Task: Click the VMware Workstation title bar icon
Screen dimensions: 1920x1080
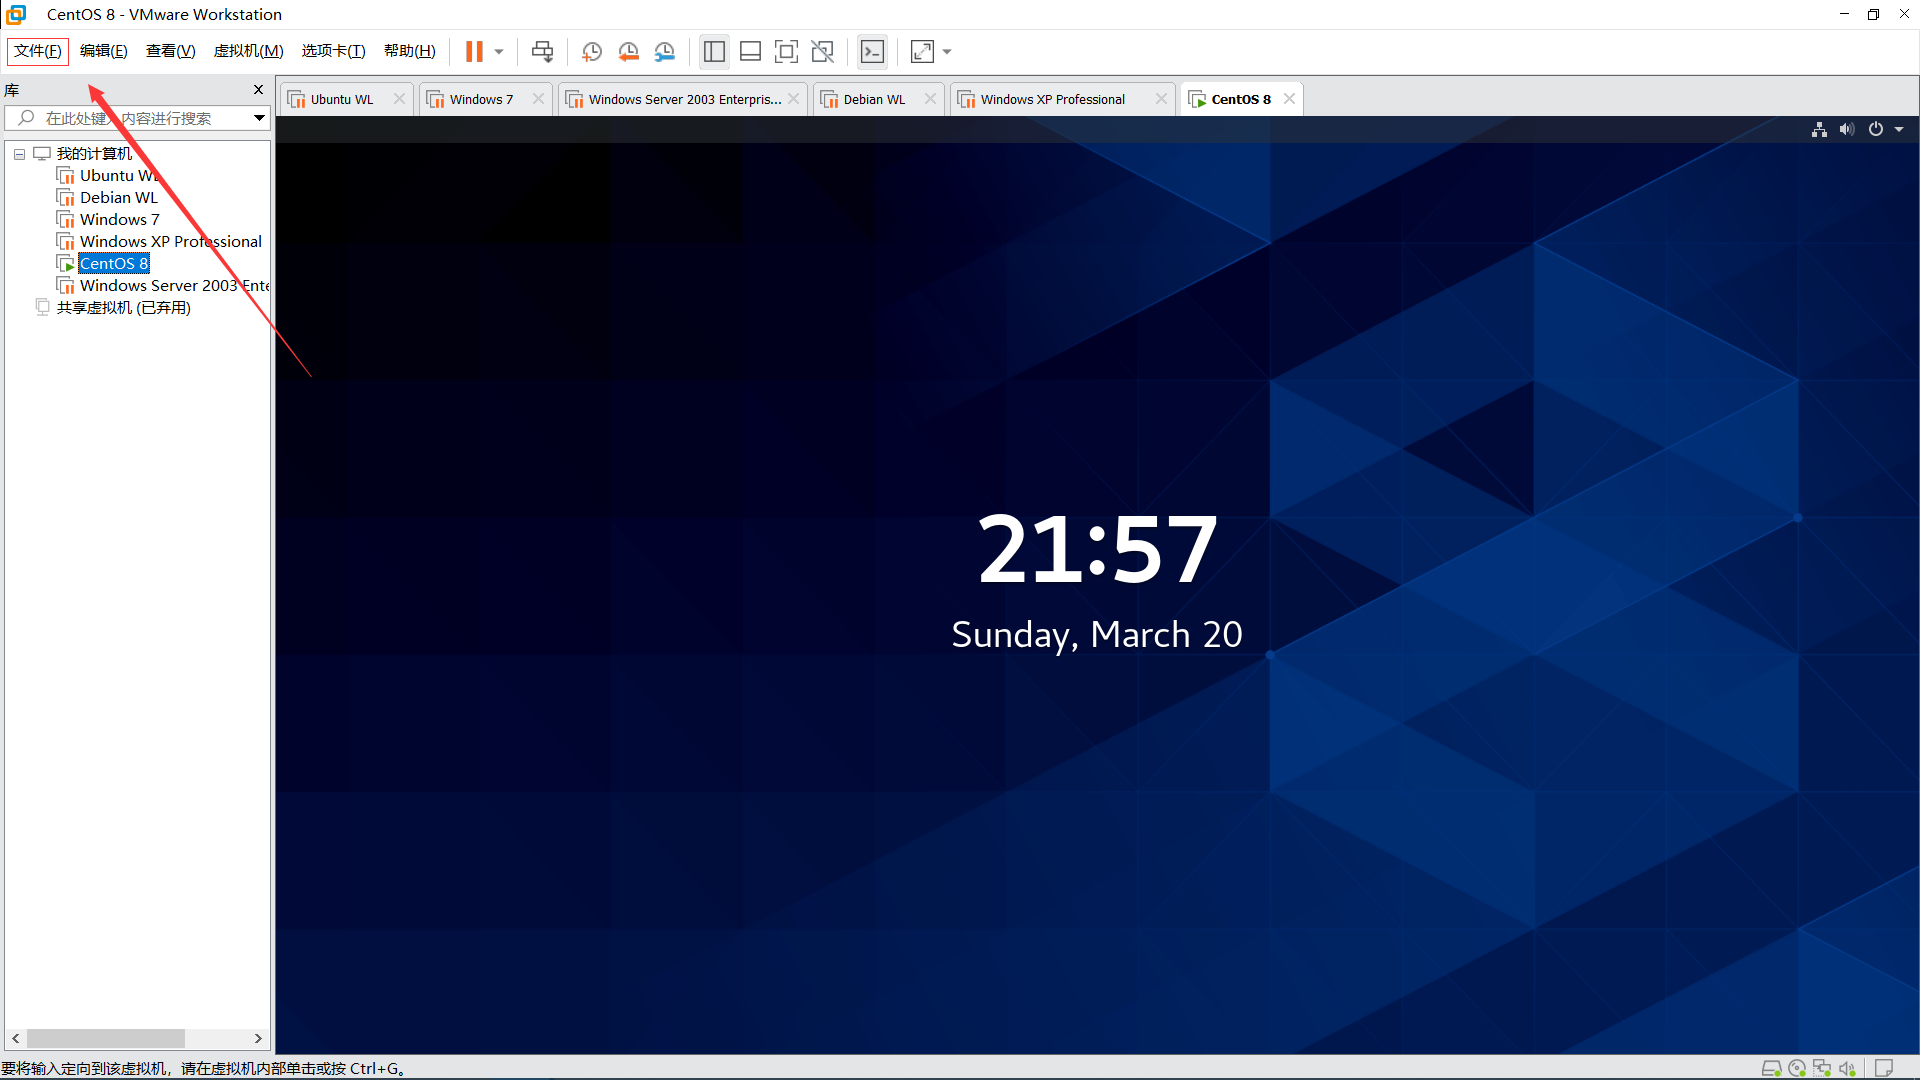Action: pyautogui.click(x=16, y=14)
